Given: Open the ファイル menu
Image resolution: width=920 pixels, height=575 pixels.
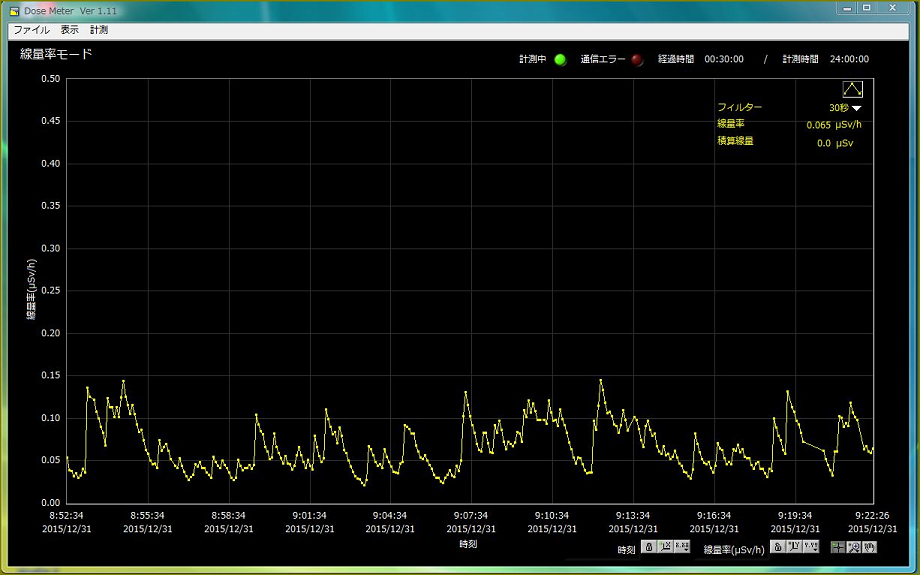Looking at the screenshot, I should [x=30, y=30].
